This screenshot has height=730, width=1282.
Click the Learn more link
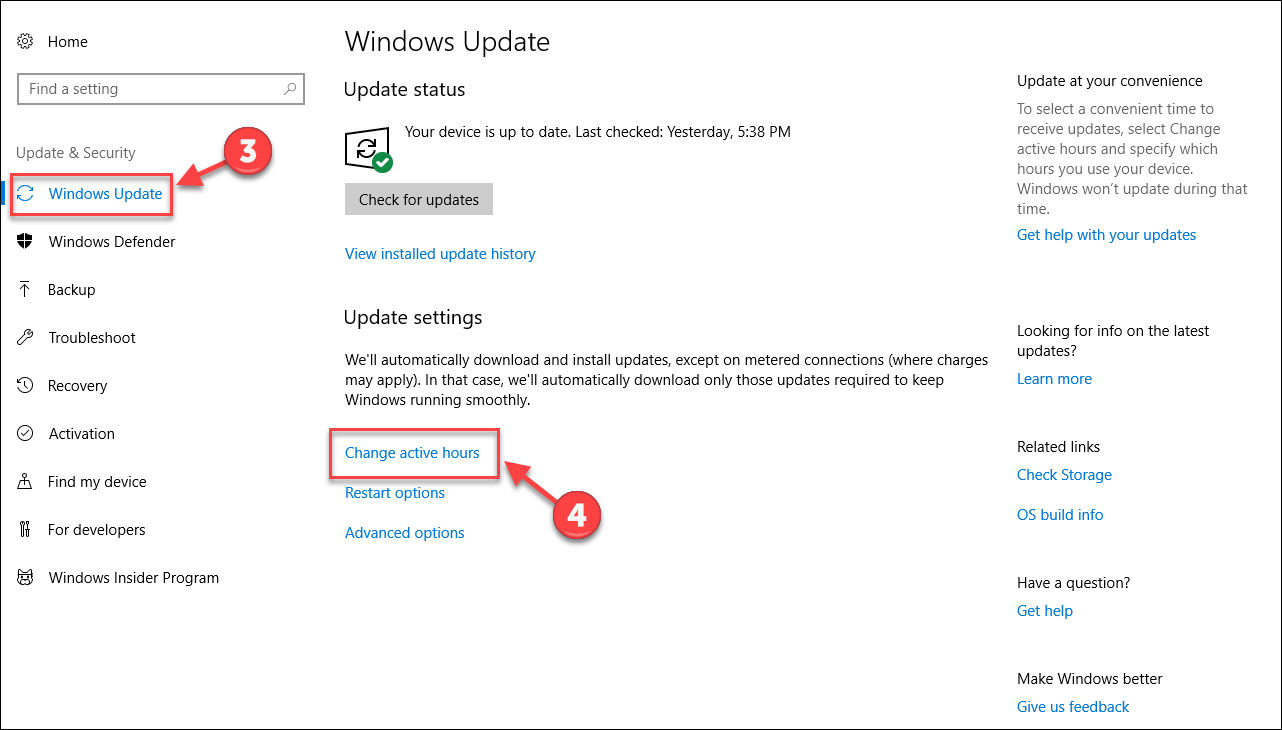coord(1054,379)
